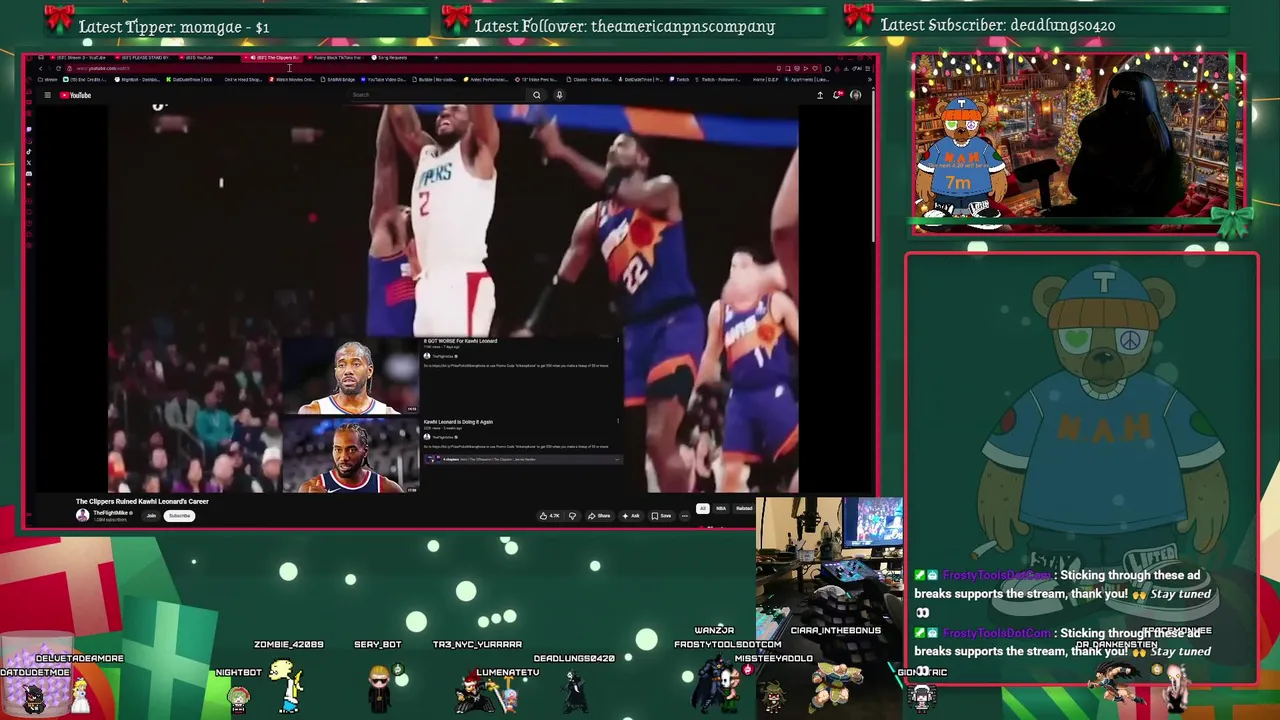Select the 'All' filter chip
1280x720 pixels.
703,508
